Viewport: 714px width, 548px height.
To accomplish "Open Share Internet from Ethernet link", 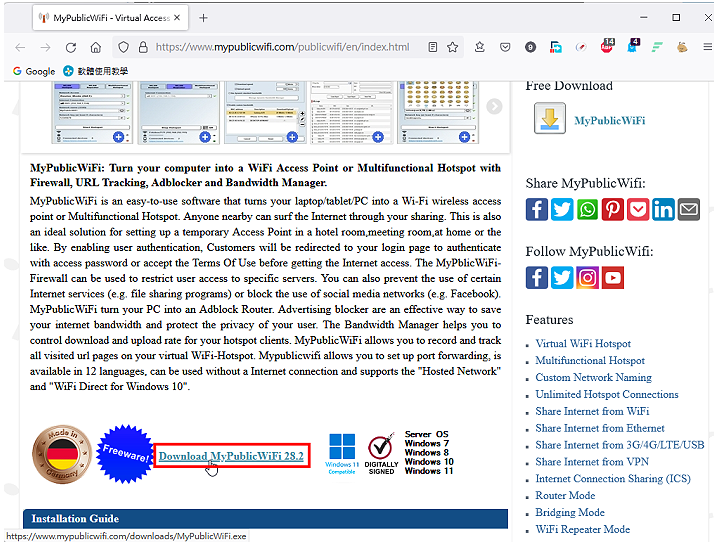I will coord(600,428).
